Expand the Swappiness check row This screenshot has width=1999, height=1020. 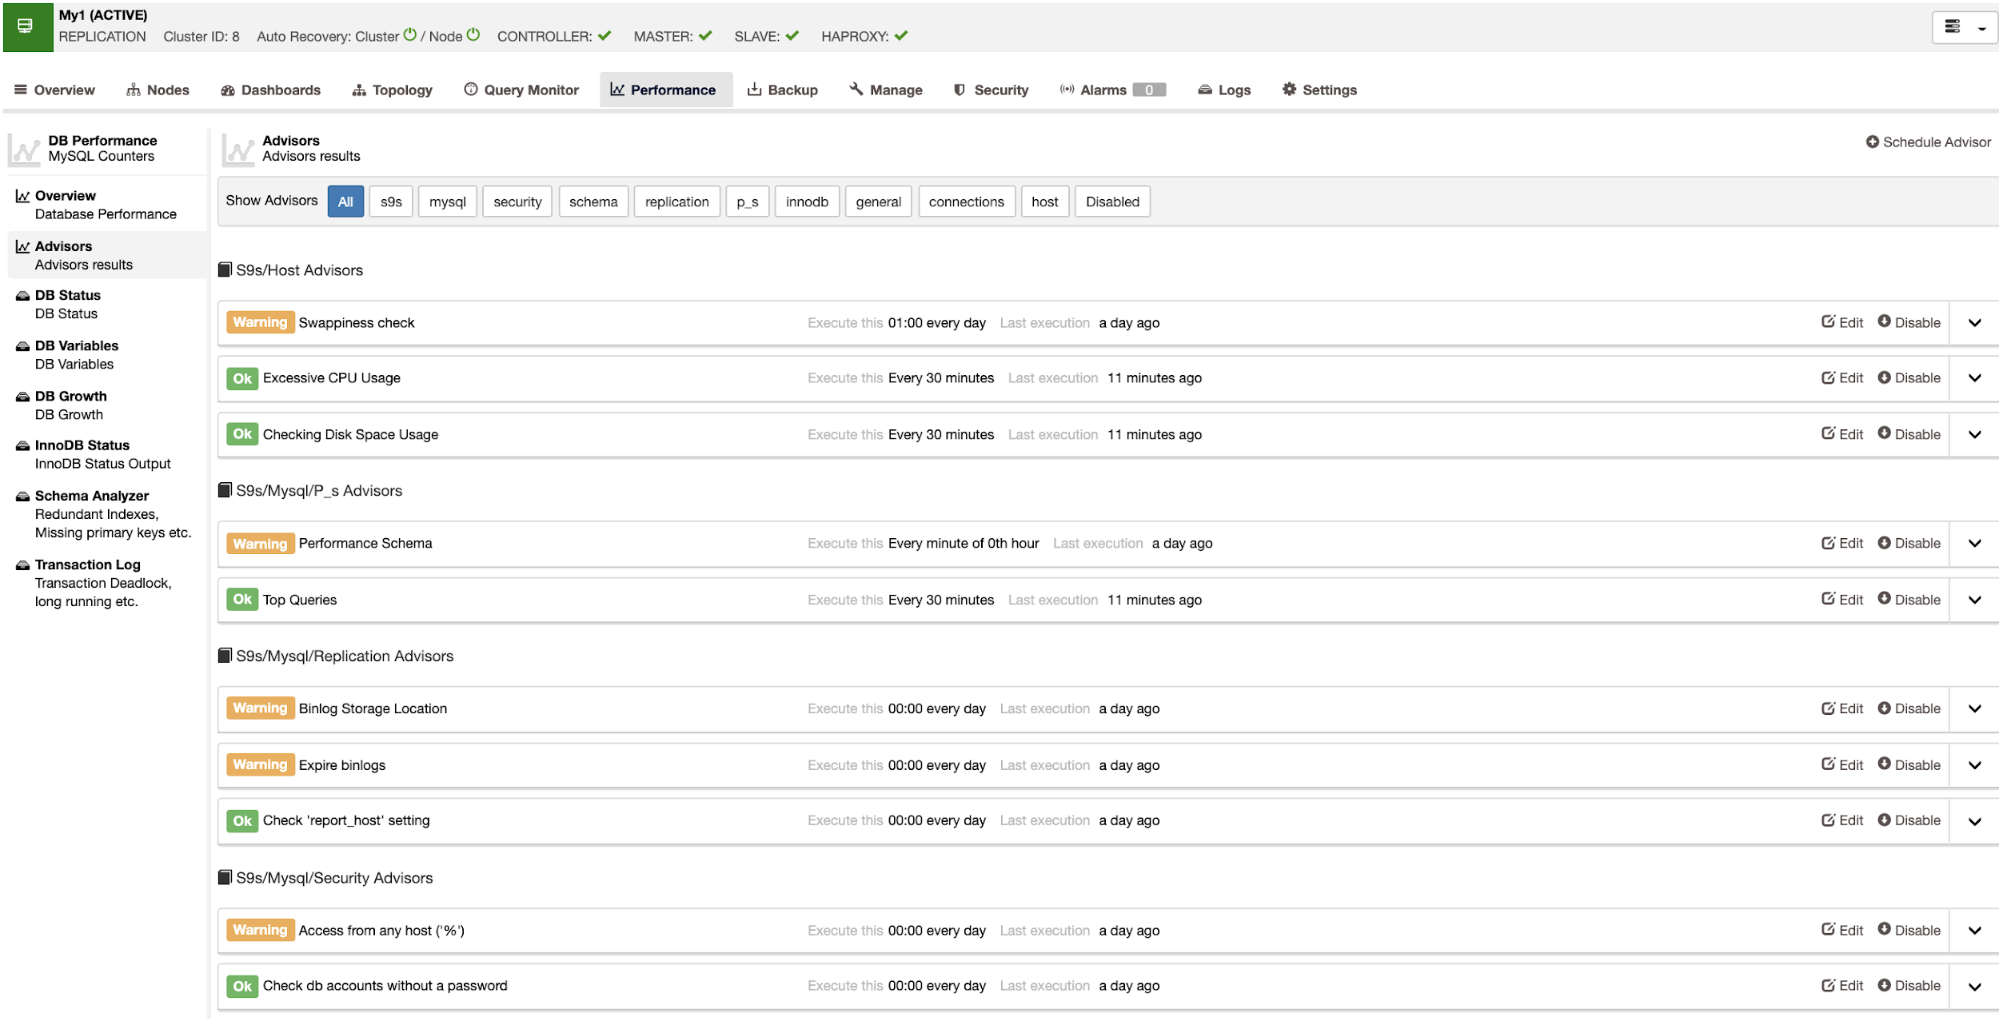click(1975, 323)
